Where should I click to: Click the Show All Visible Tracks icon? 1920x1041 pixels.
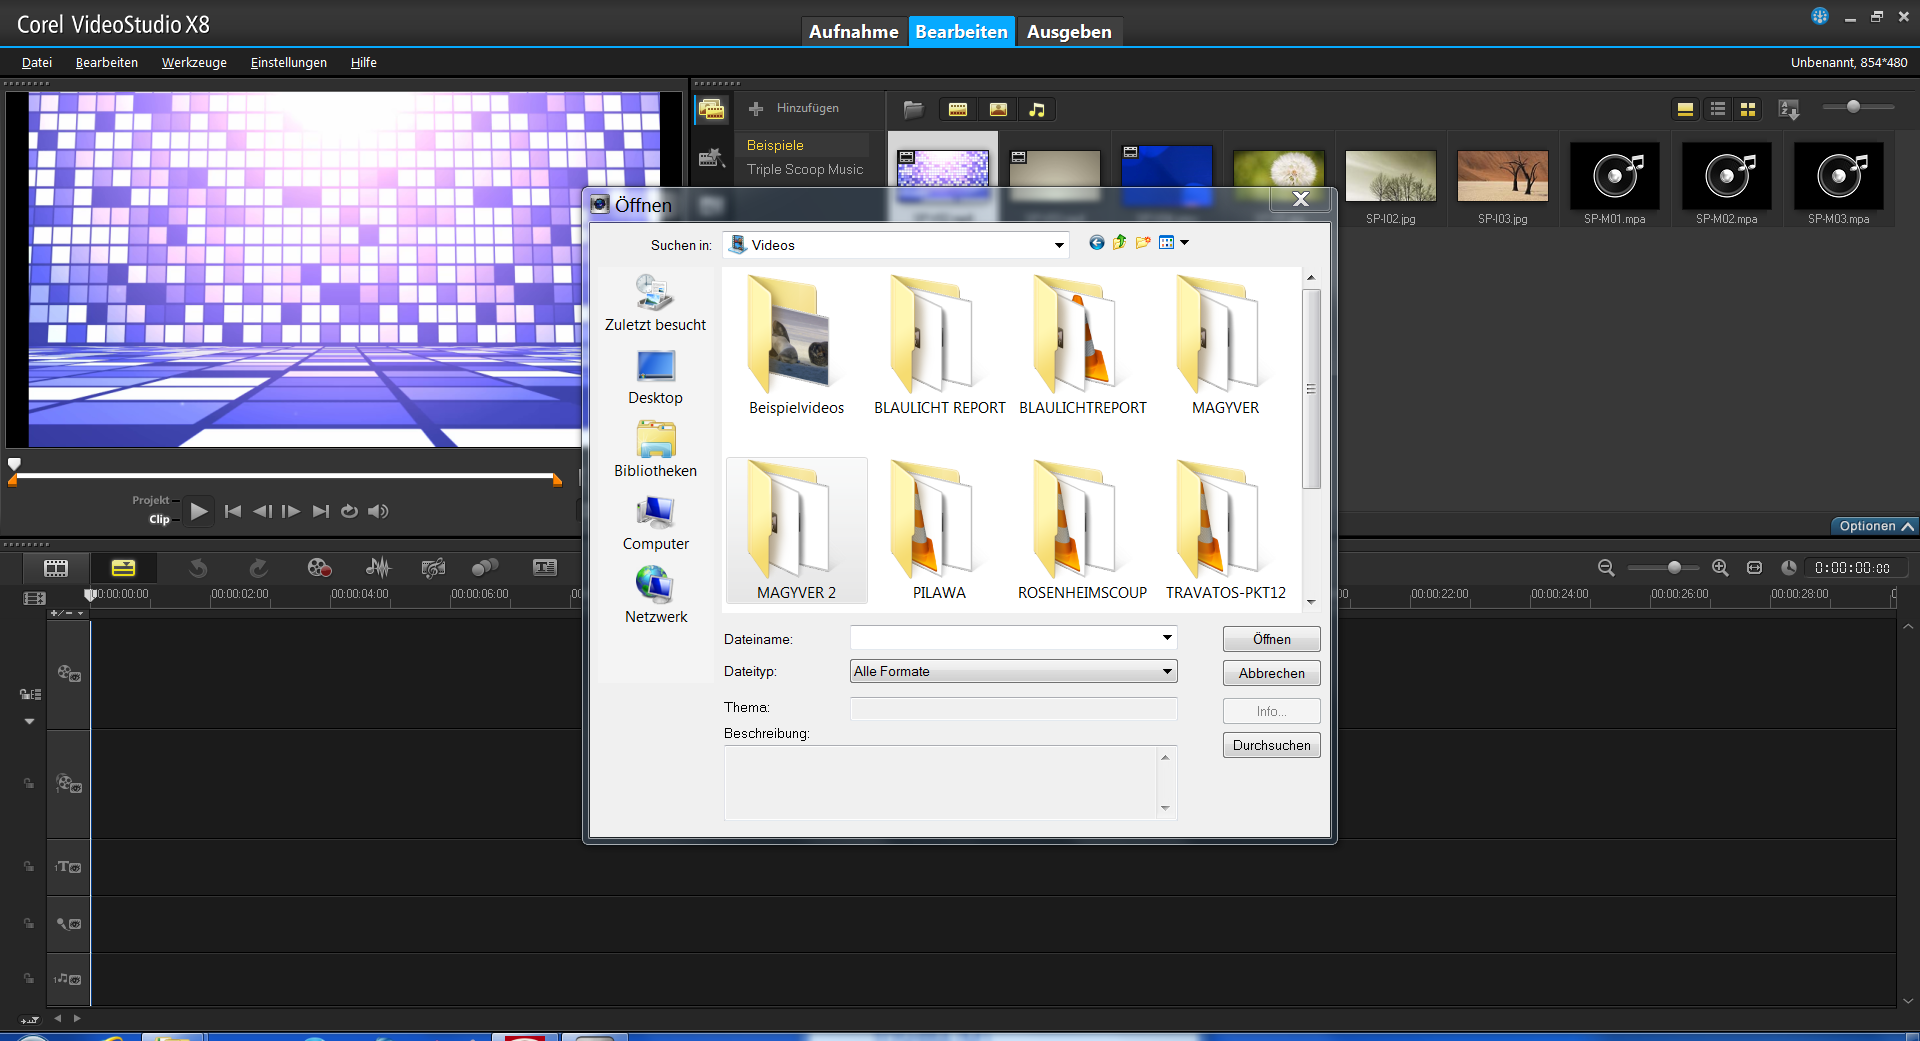tap(34, 598)
